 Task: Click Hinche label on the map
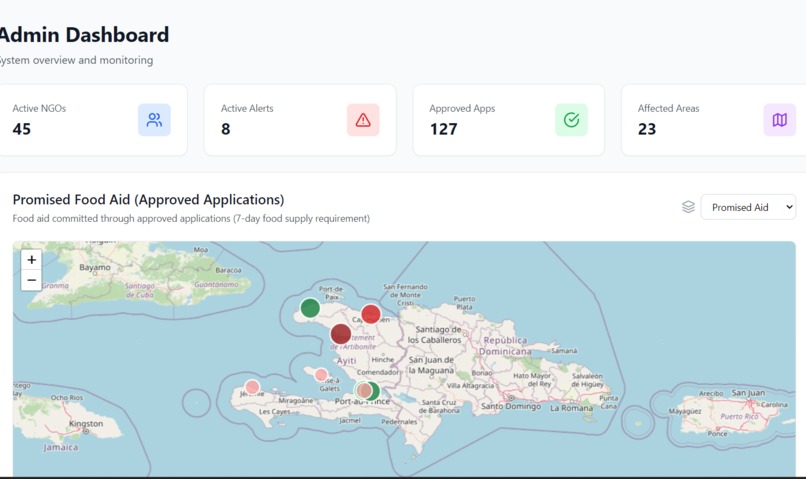pos(382,360)
